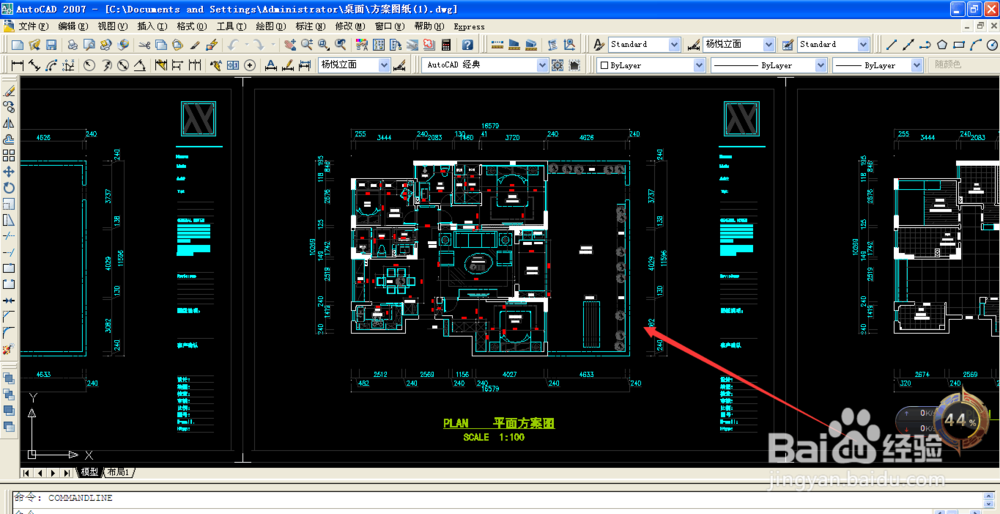This screenshot has height=514, width=1000.
Task: Select the Diameter Dimension tool
Action: [x=123, y=65]
